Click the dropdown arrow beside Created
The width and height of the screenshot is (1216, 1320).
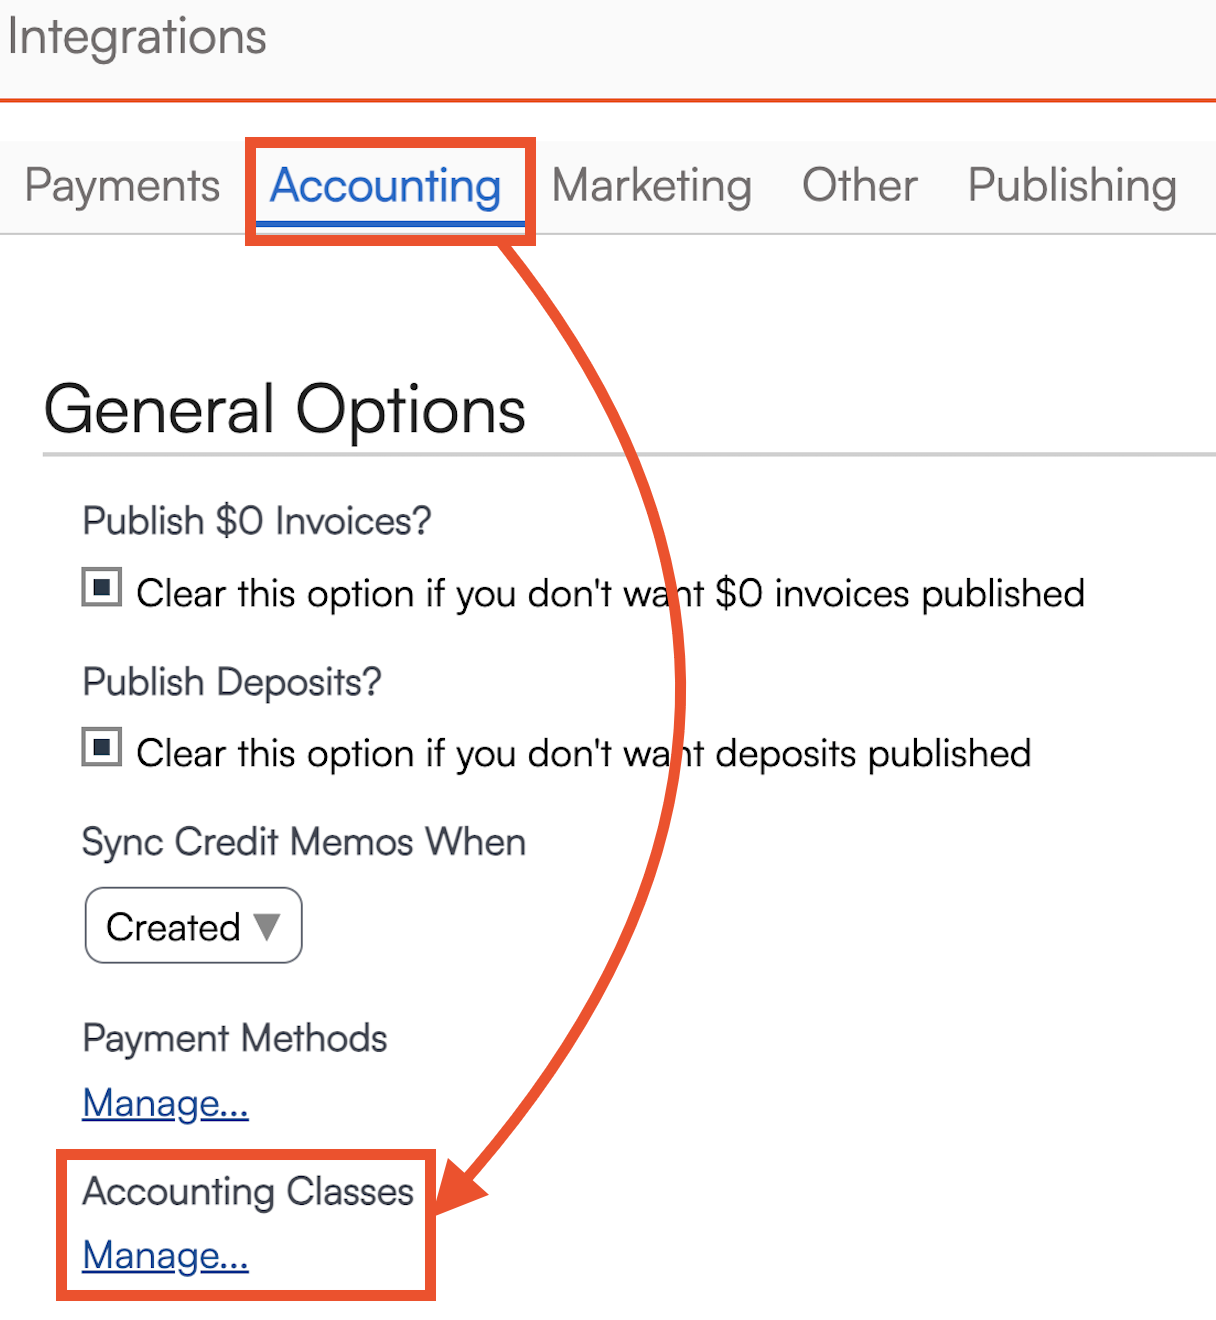pyautogui.click(x=266, y=926)
